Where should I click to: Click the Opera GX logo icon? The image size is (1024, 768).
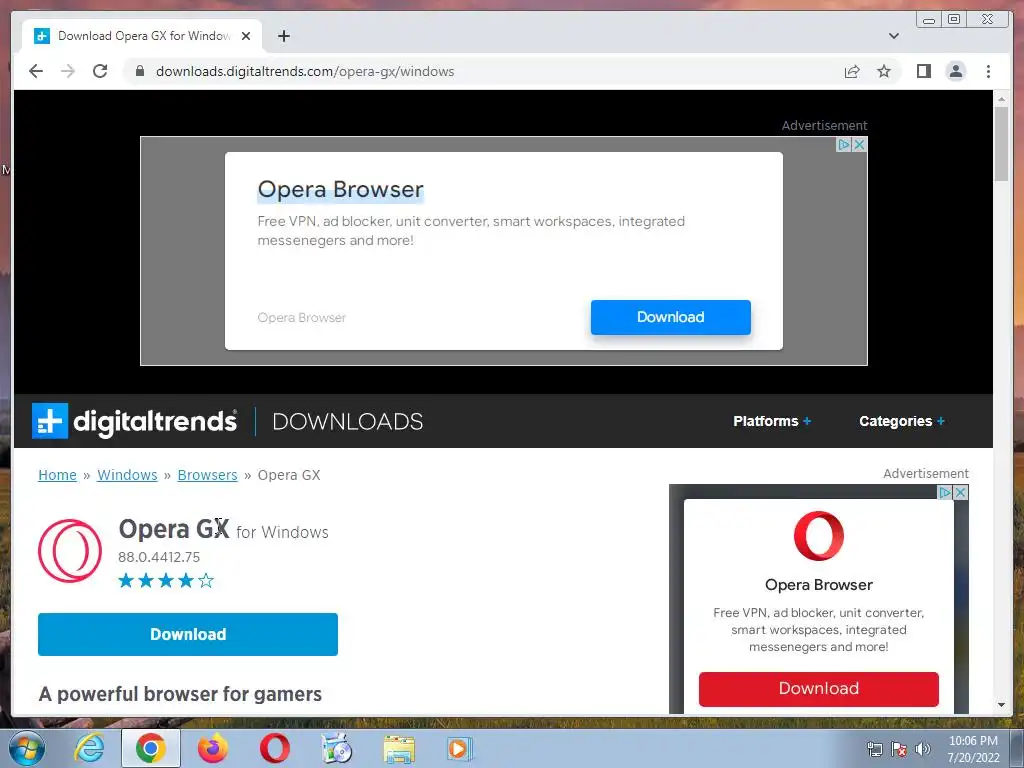[x=70, y=551]
